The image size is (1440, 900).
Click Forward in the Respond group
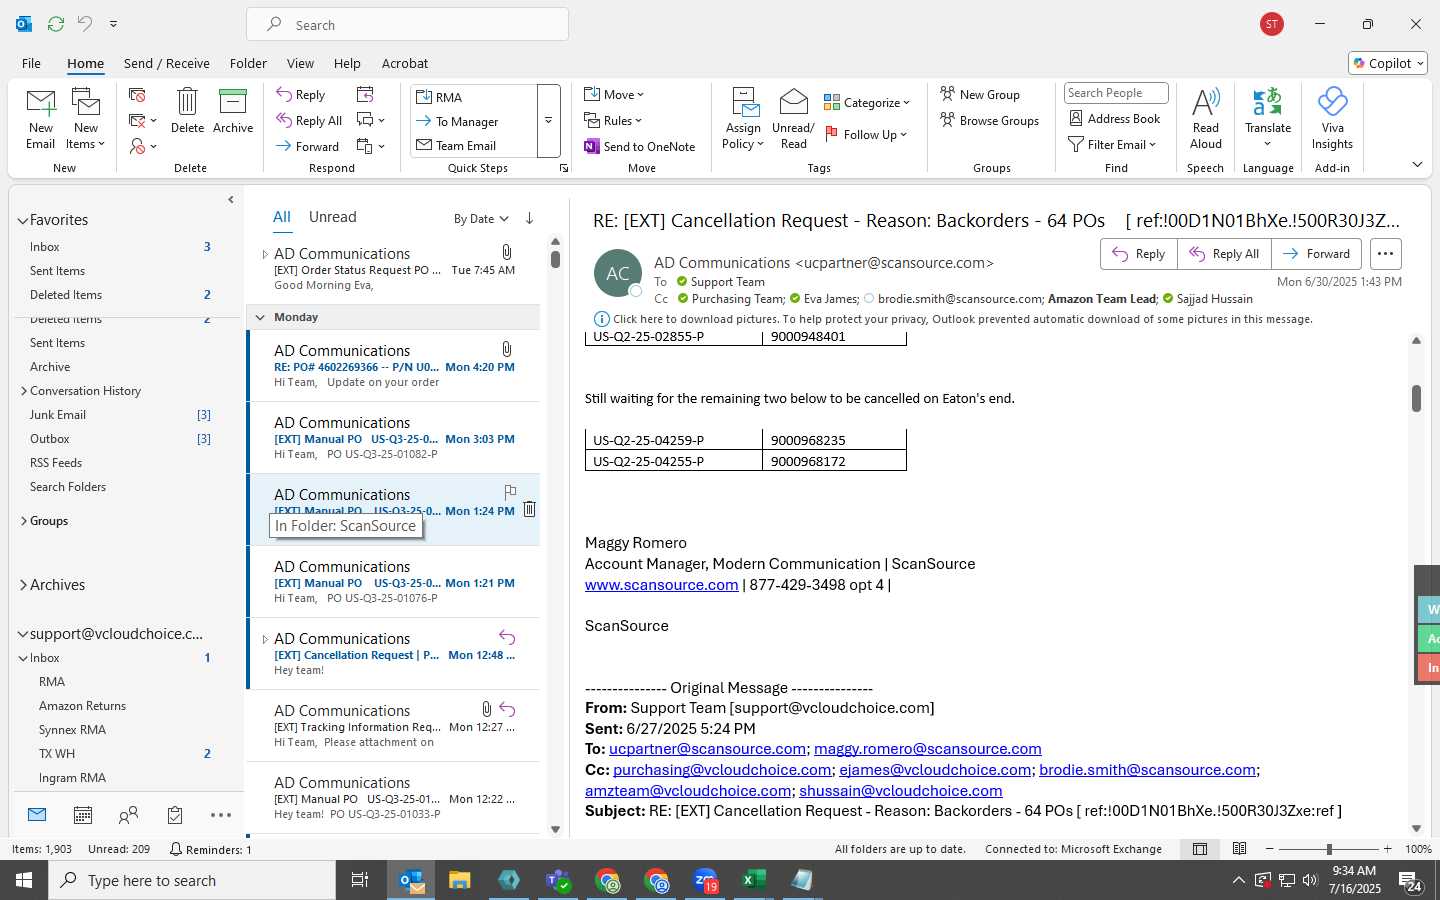(308, 147)
